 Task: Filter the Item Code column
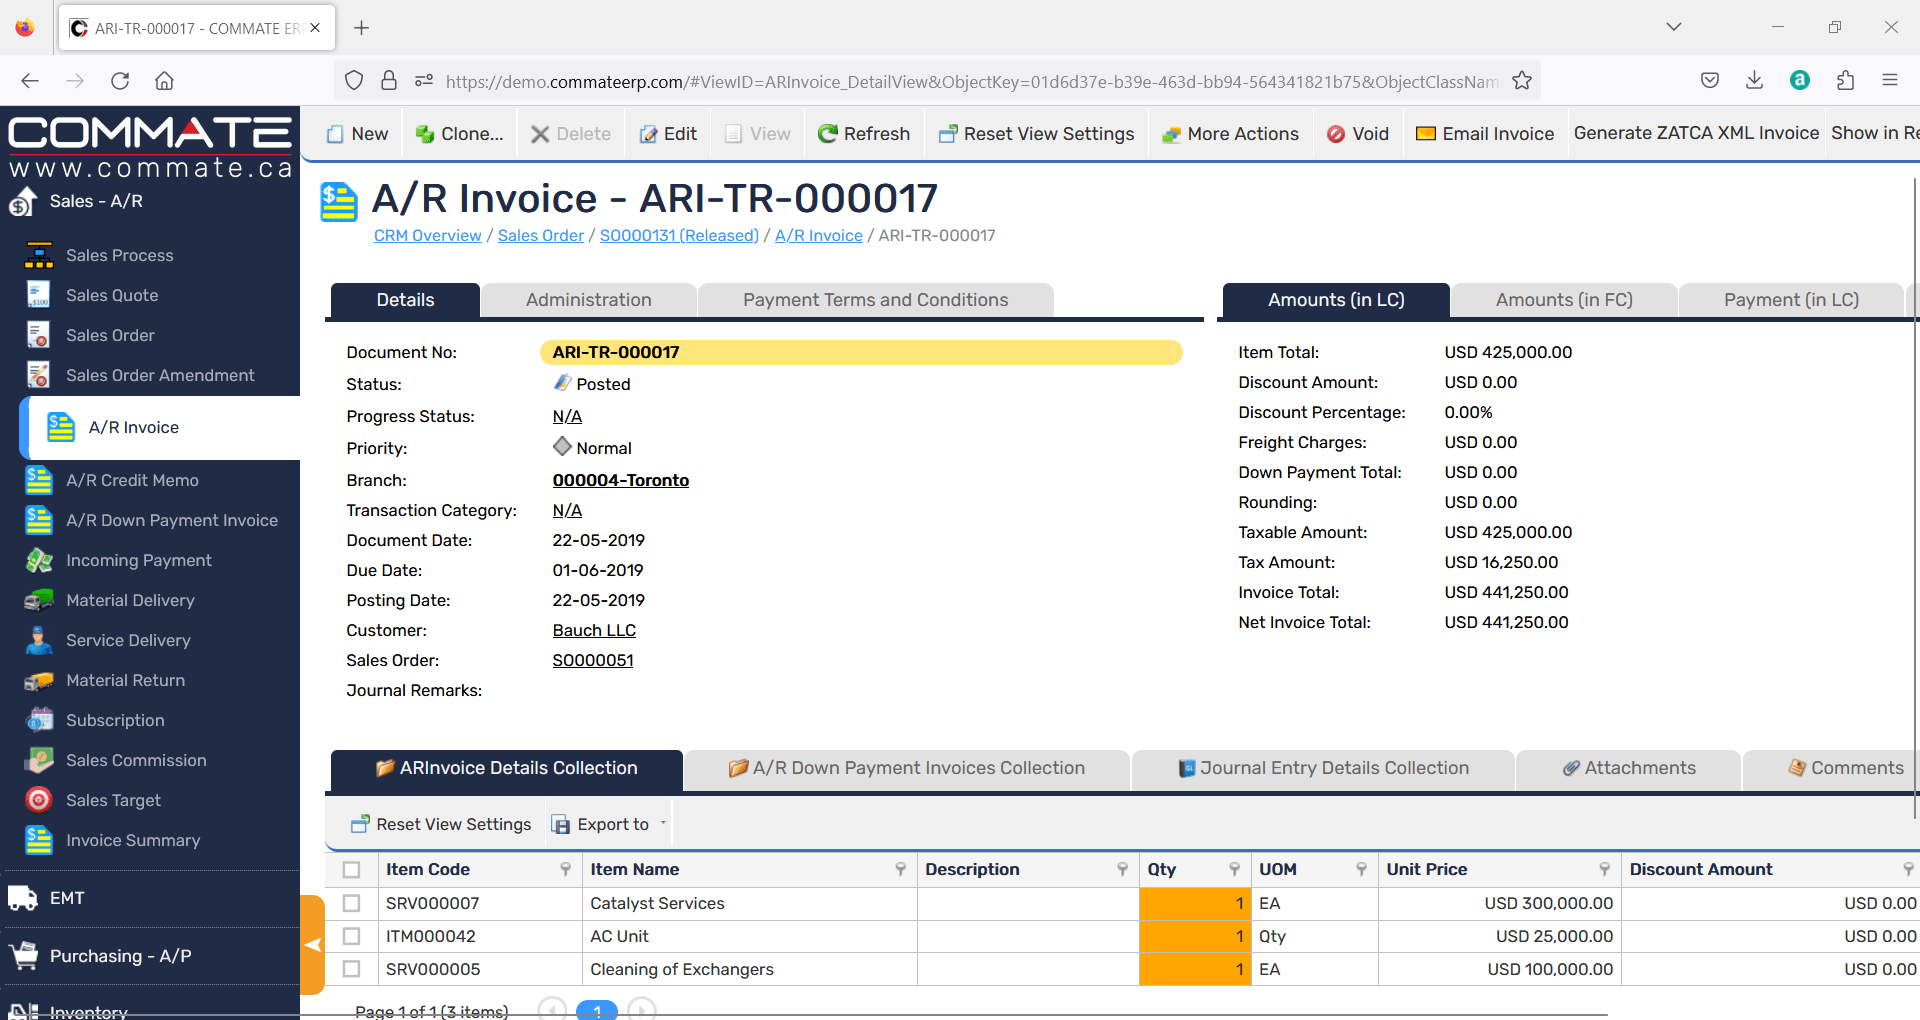(x=565, y=870)
